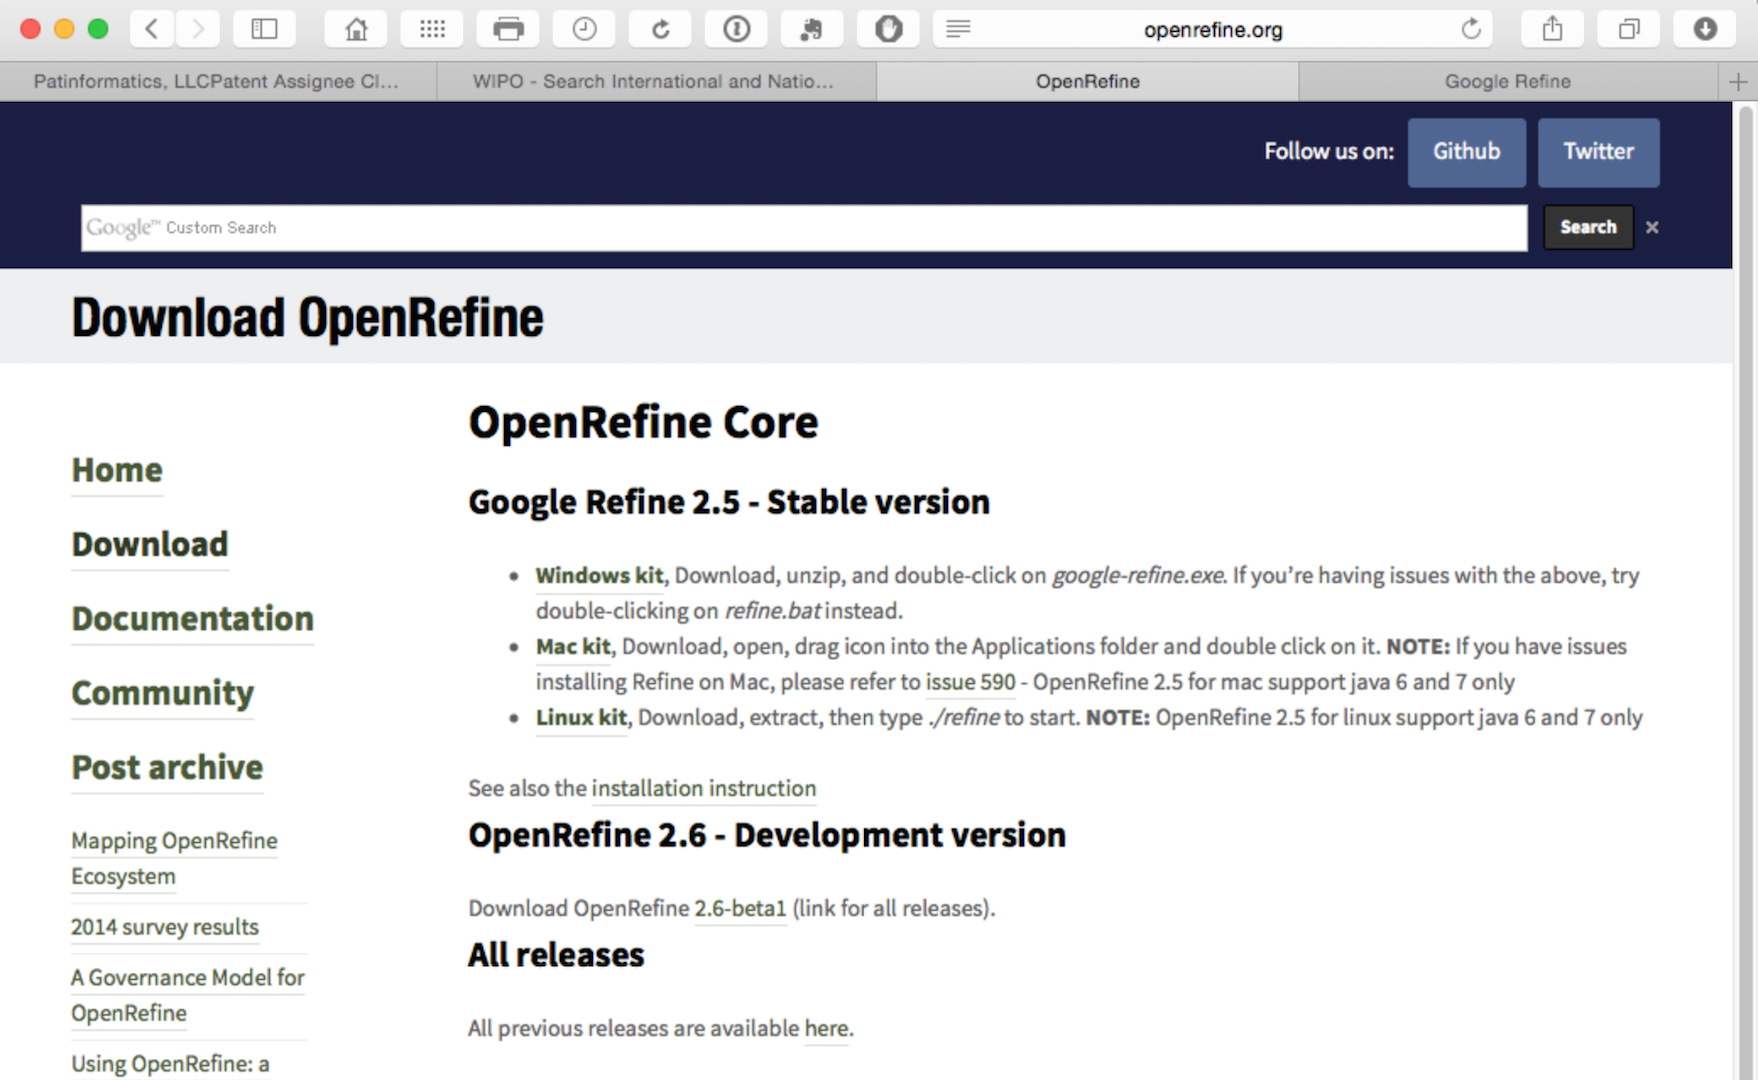The image size is (1758, 1080).
Task: Open previous releases via 'here' link
Action: tap(826, 1028)
